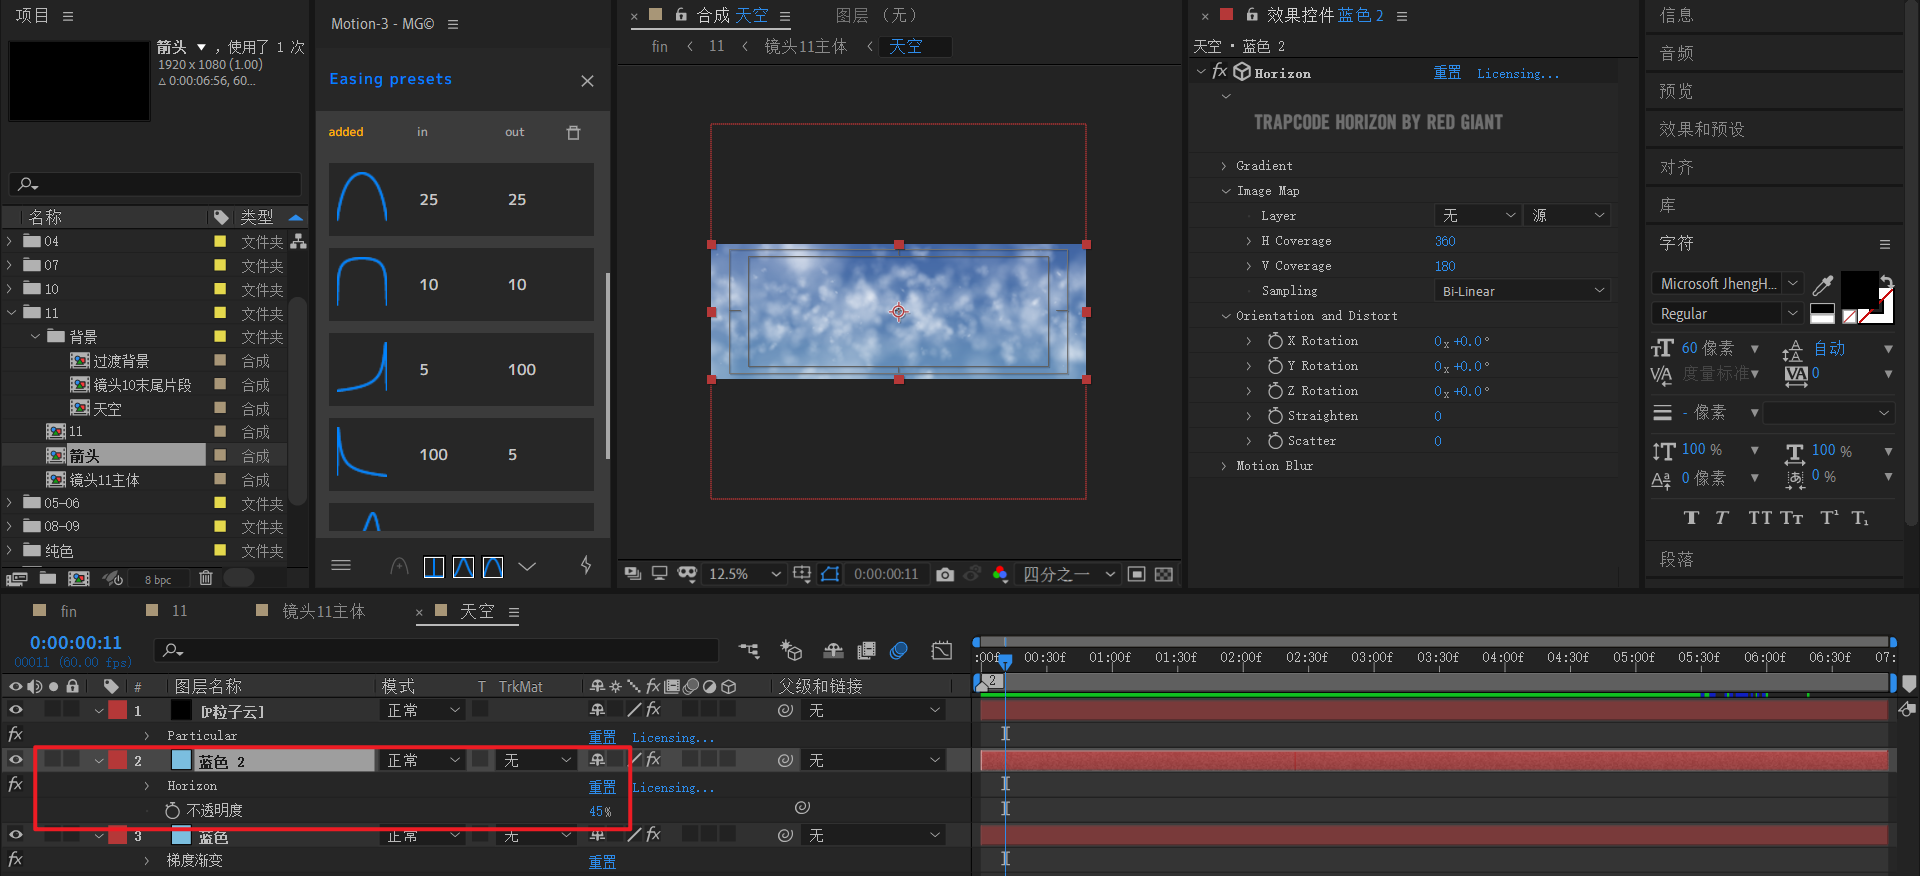Click 重置 for 梯度渐变 in timeline

tap(602, 862)
